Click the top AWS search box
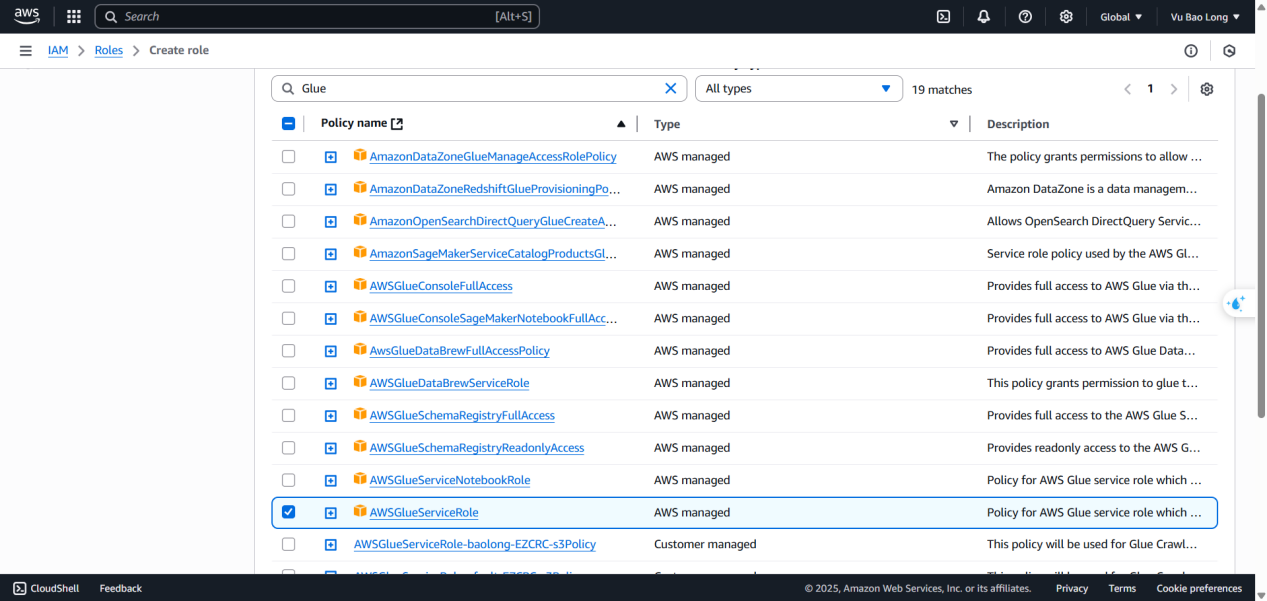This screenshot has height=601, width=1267. [x=317, y=17]
